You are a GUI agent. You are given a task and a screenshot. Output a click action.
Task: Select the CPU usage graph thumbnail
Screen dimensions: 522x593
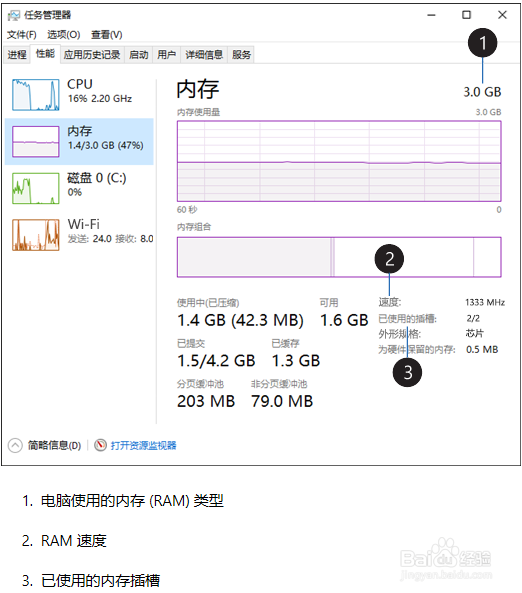(x=36, y=95)
